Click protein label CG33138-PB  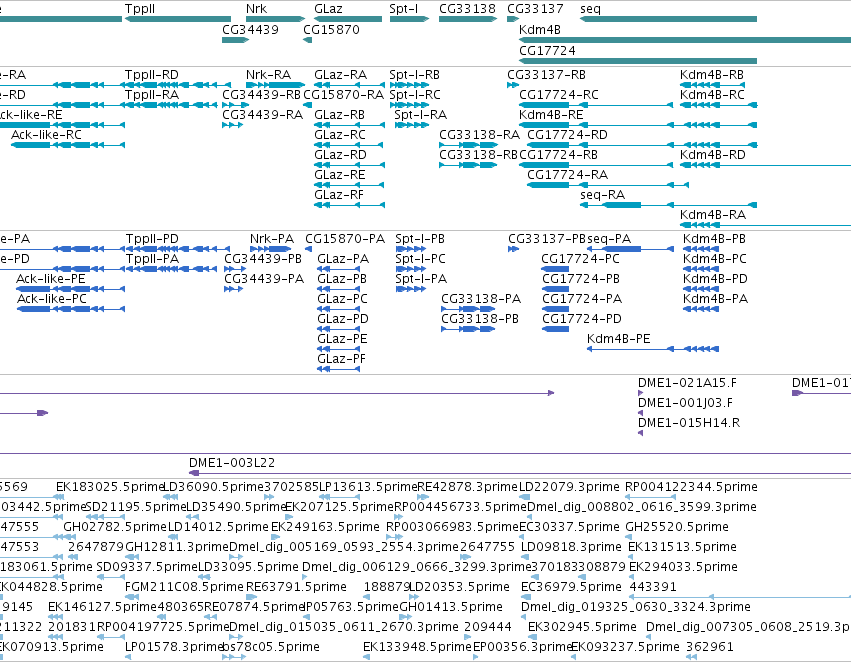click(x=480, y=319)
